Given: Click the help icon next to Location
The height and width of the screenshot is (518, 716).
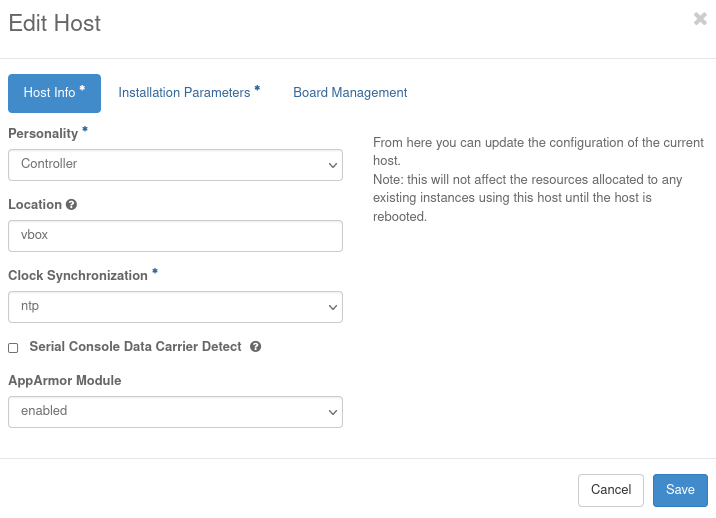Looking at the screenshot, I should click(x=71, y=204).
